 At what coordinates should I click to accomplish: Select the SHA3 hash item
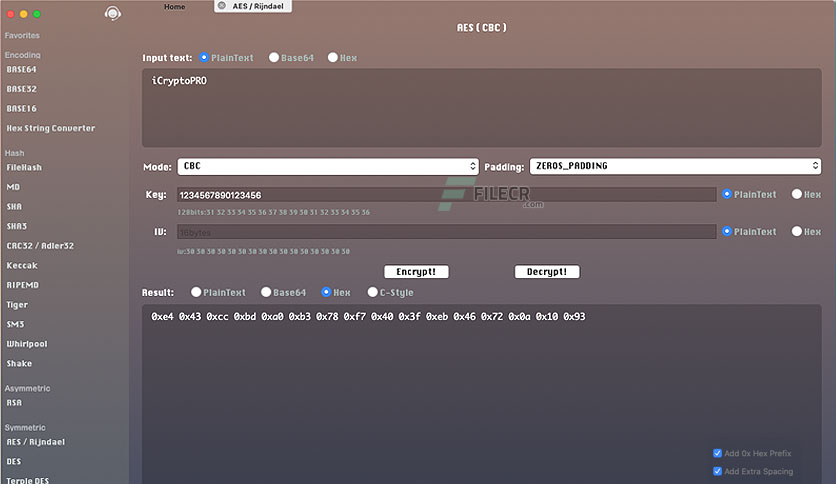point(17,227)
